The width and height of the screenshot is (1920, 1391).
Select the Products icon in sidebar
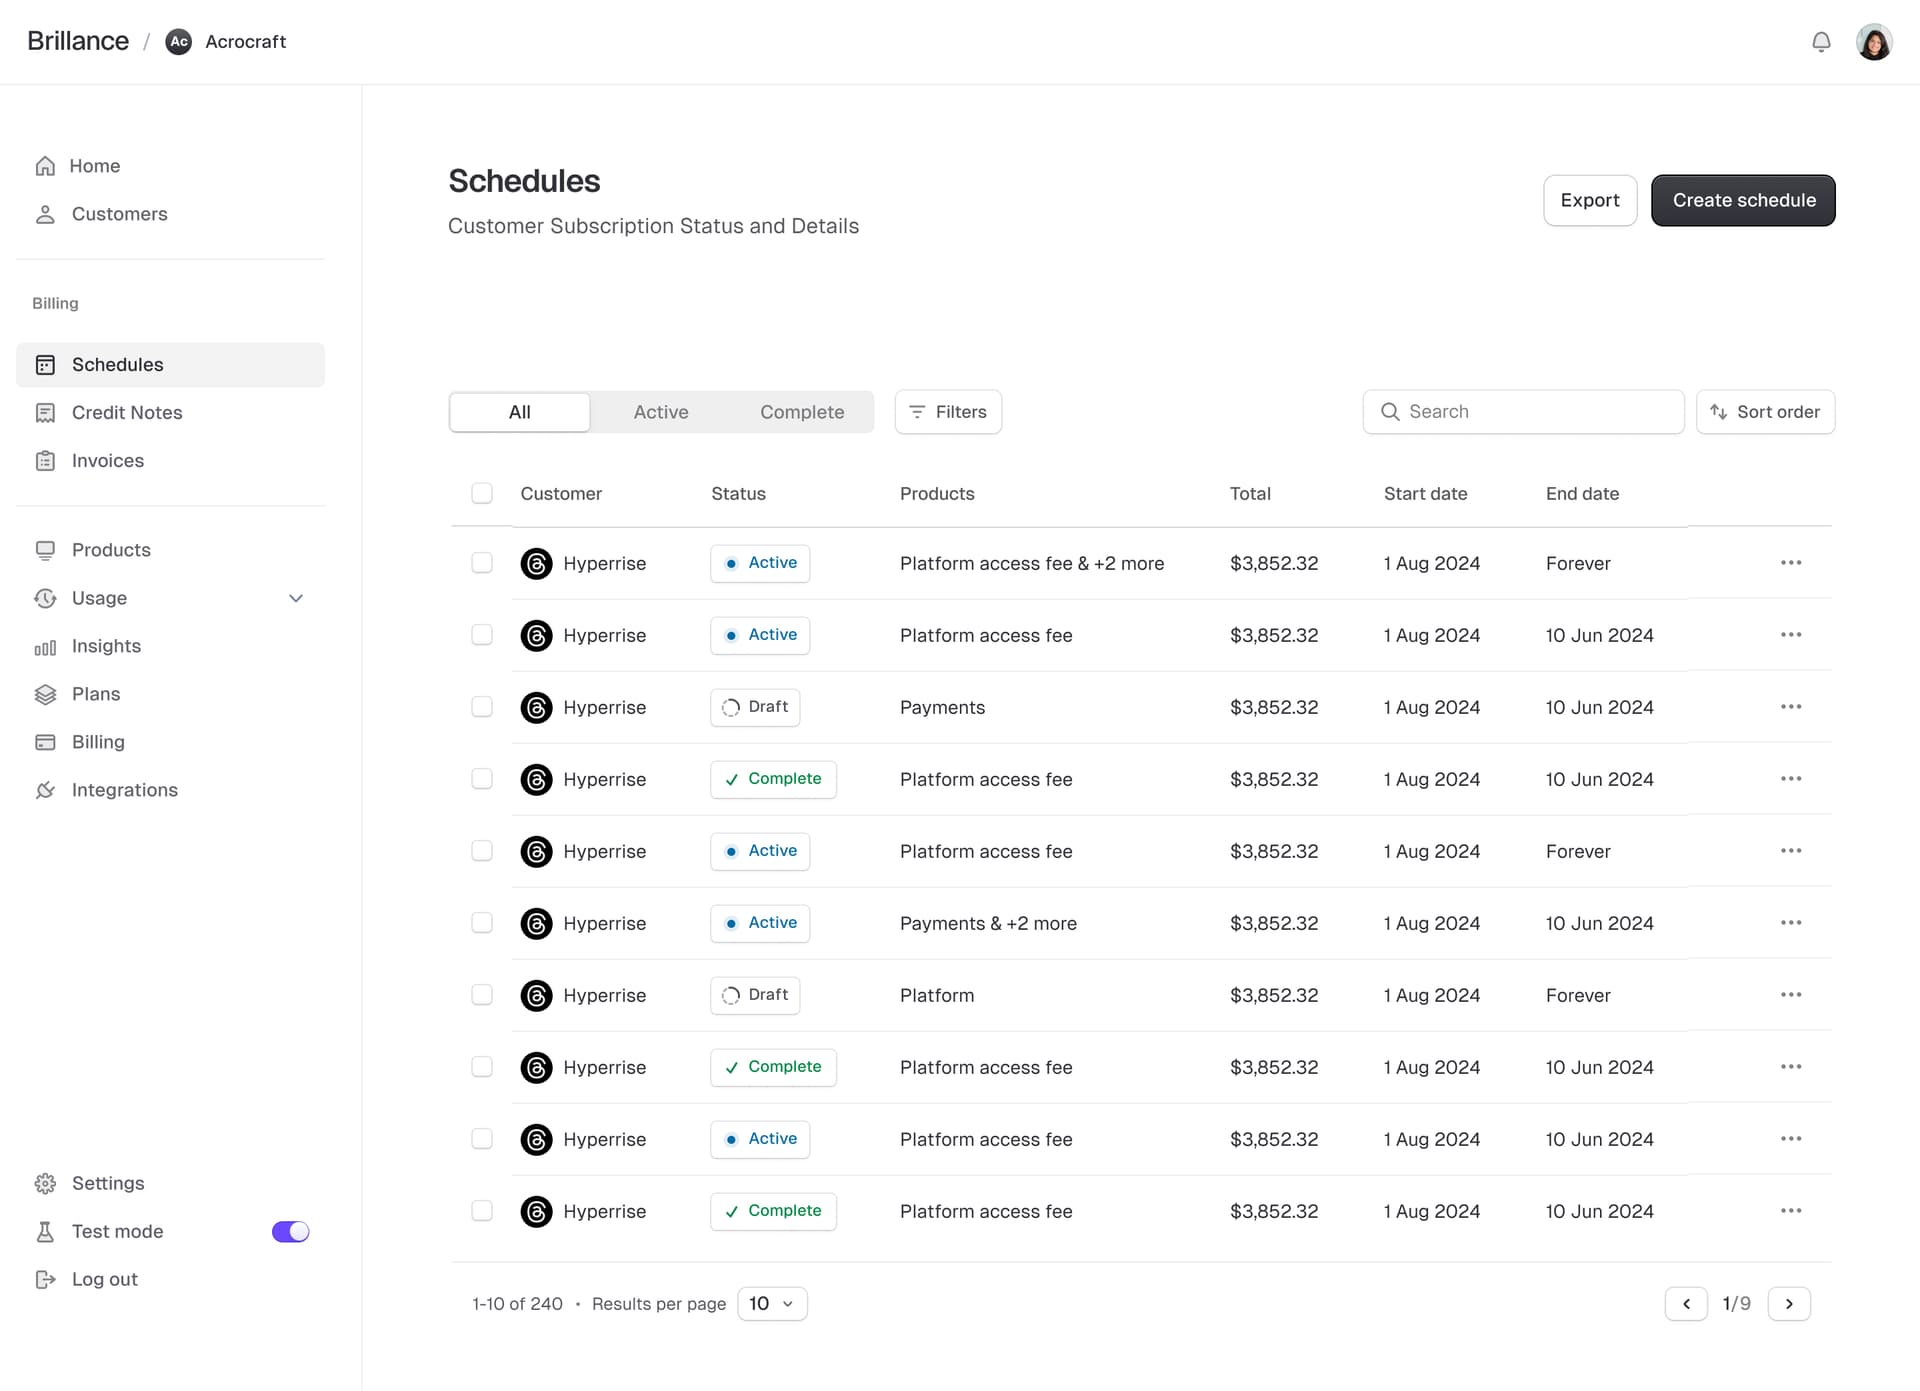click(46, 549)
